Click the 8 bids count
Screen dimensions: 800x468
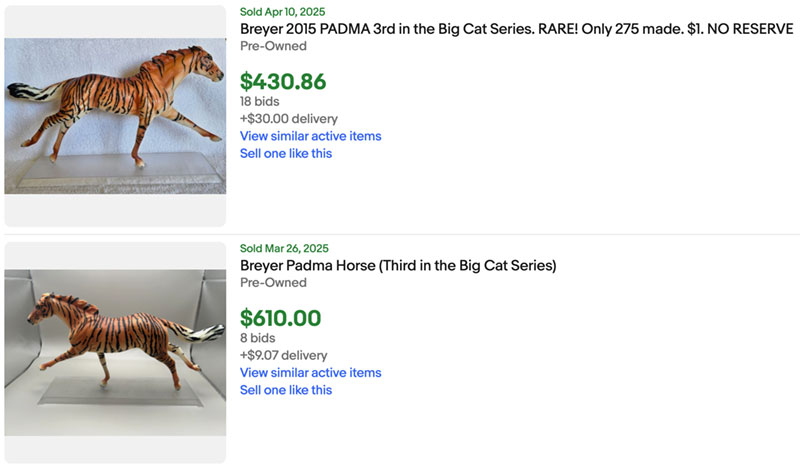coord(256,337)
